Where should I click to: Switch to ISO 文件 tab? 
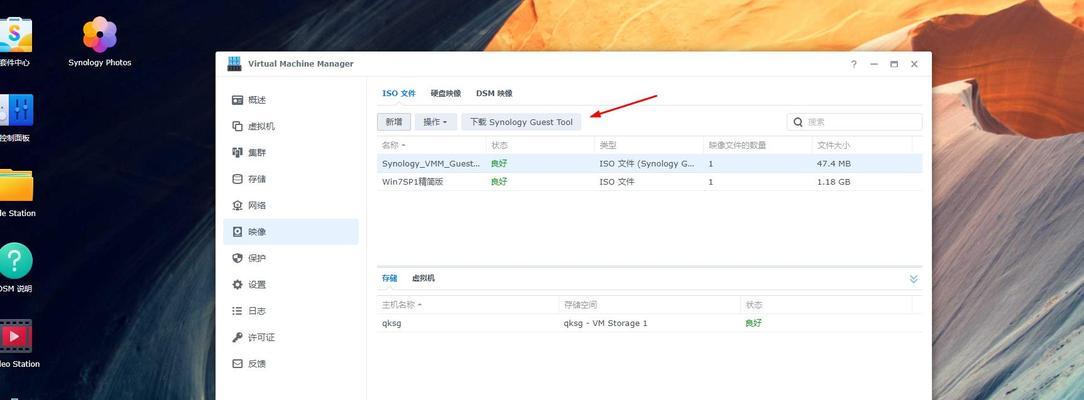coord(399,93)
